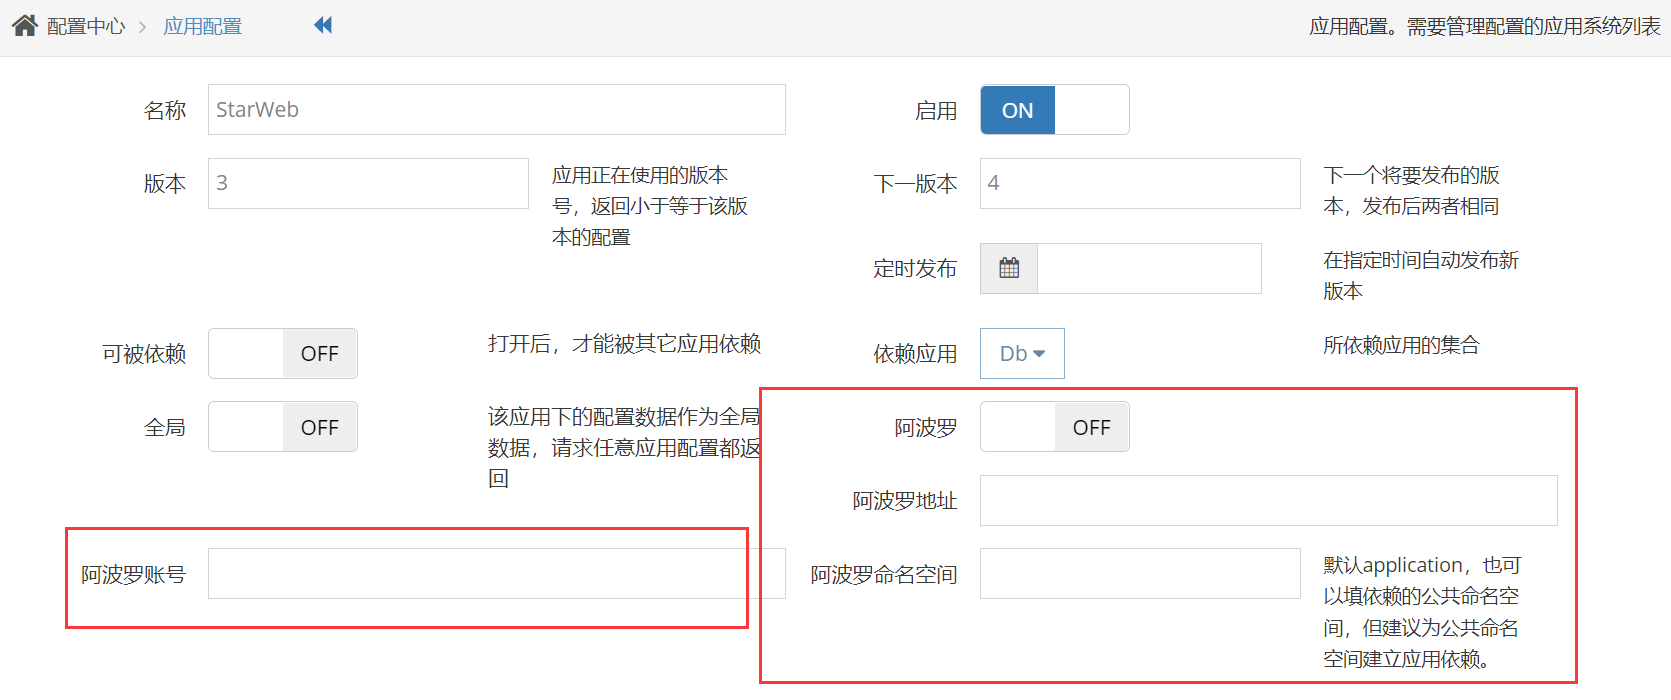
Task: Click the 阿波罗地址 input field
Action: coord(1268,500)
